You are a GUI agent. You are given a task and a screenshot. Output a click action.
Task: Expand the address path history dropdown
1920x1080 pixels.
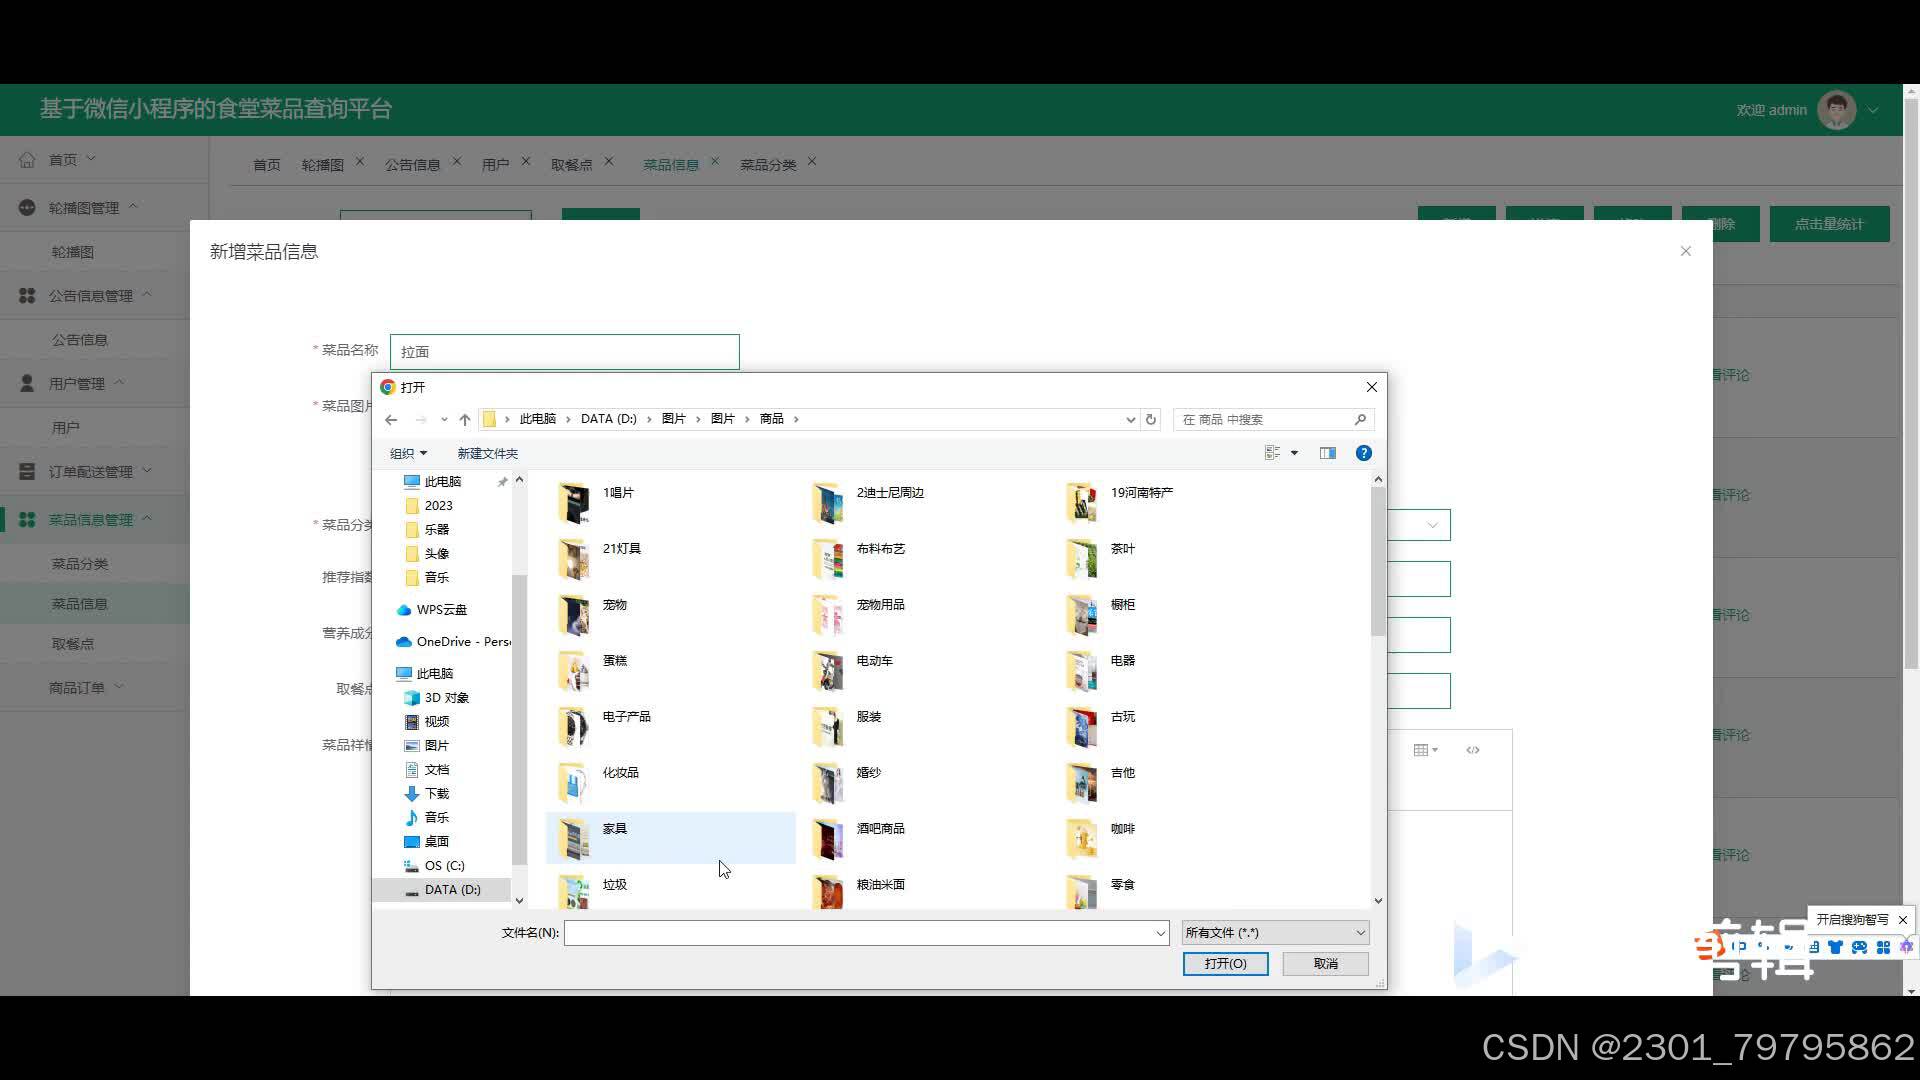tap(1130, 419)
